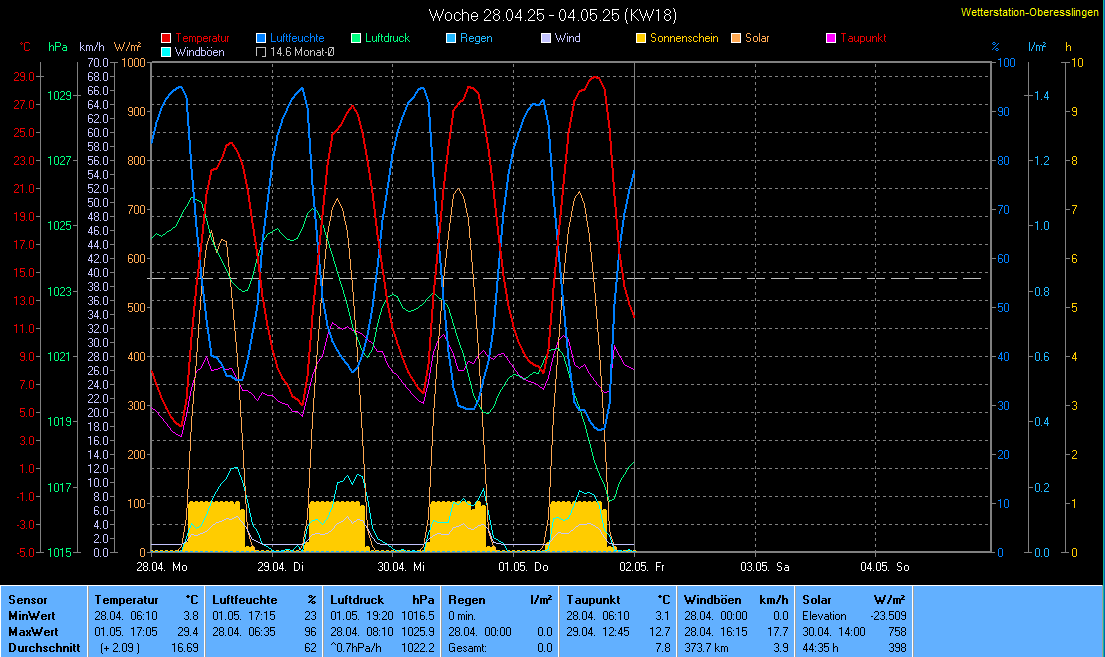Click the 'l/m²' axis unit above the chart
This screenshot has width=1105, height=657.
coord(1037,47)
